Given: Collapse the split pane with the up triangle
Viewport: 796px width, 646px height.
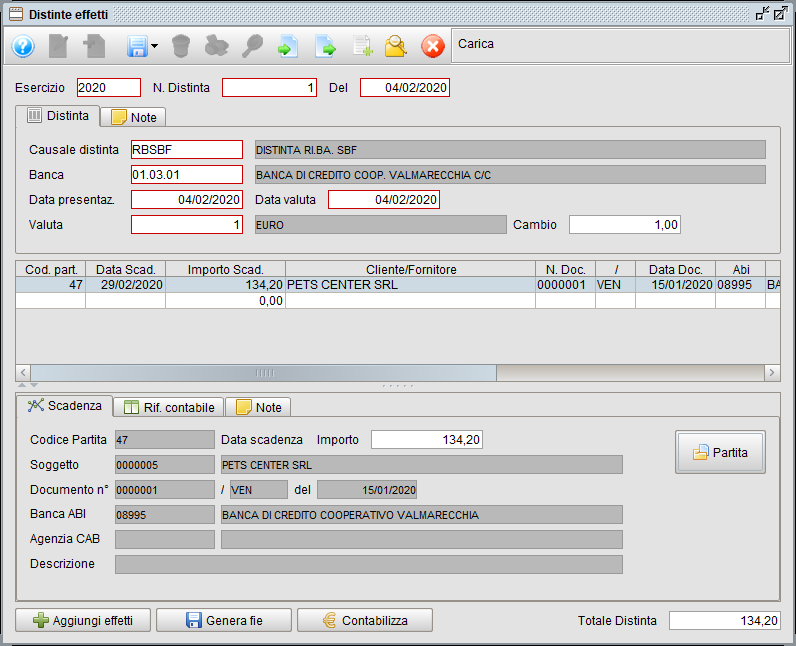Looking at the screenshot, I should (22, 386).
